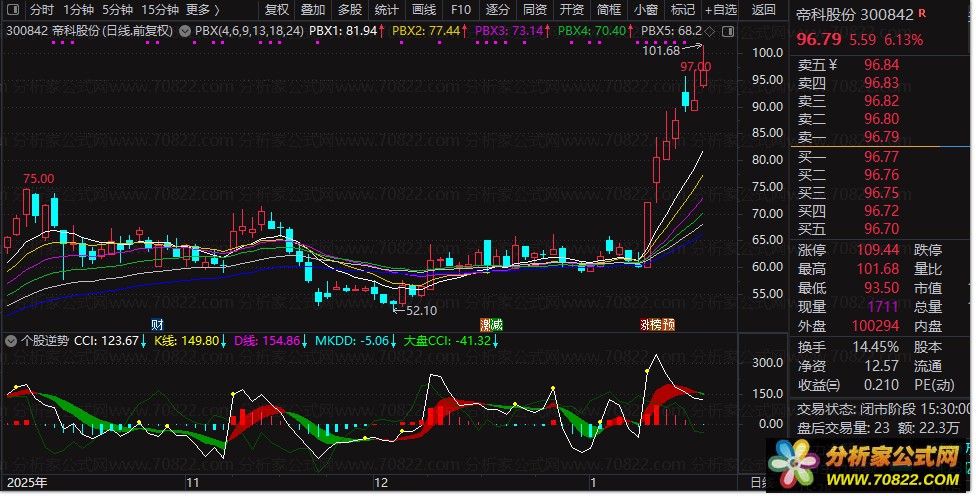The width and height of the screenshot is (976, 496).
Task: Switch to 5分钟 chart period
Action: coord(118,9)
